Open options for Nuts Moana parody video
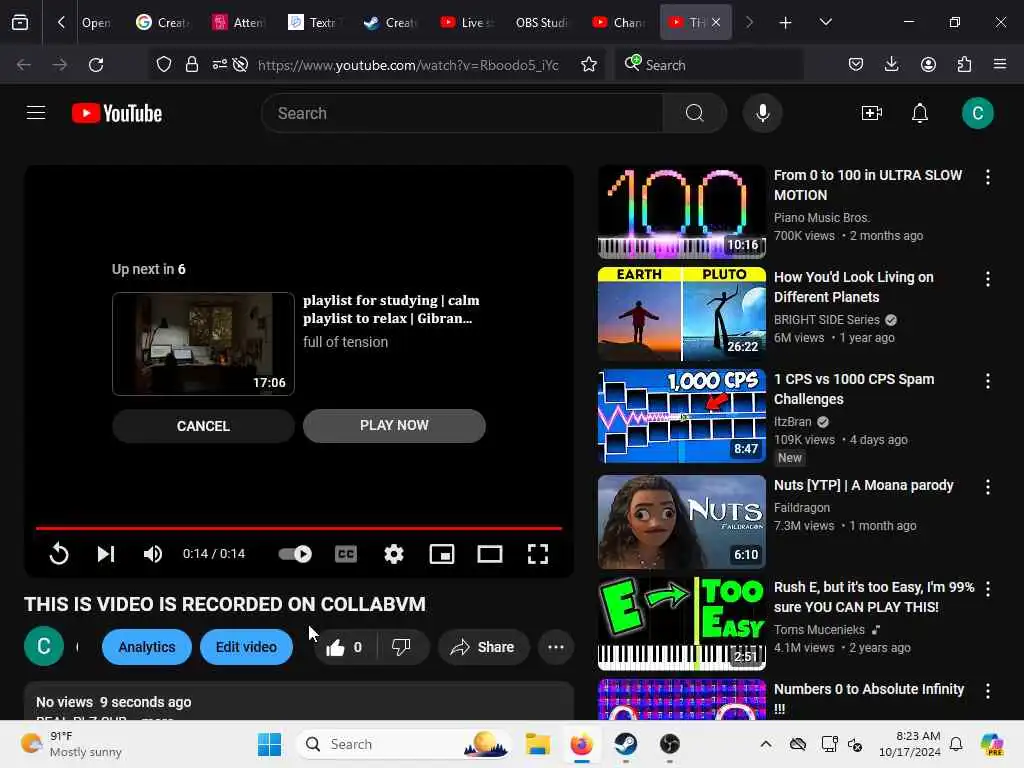Screen dimensions: 1024x768 point(987,487)
